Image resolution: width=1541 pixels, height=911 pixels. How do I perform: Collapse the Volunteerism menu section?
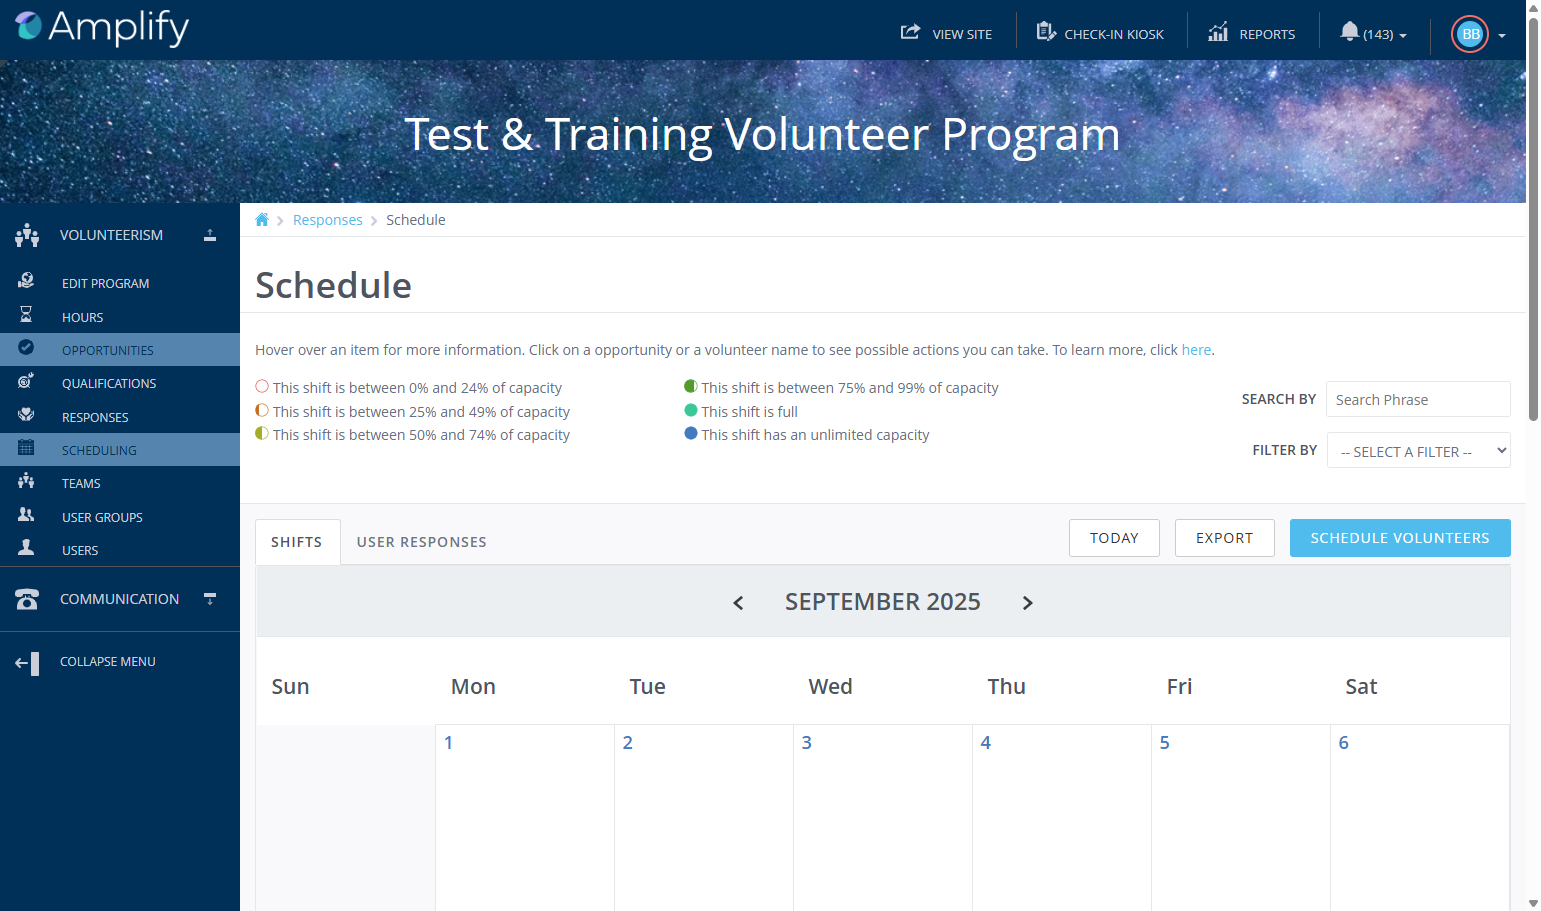[210, 235]
